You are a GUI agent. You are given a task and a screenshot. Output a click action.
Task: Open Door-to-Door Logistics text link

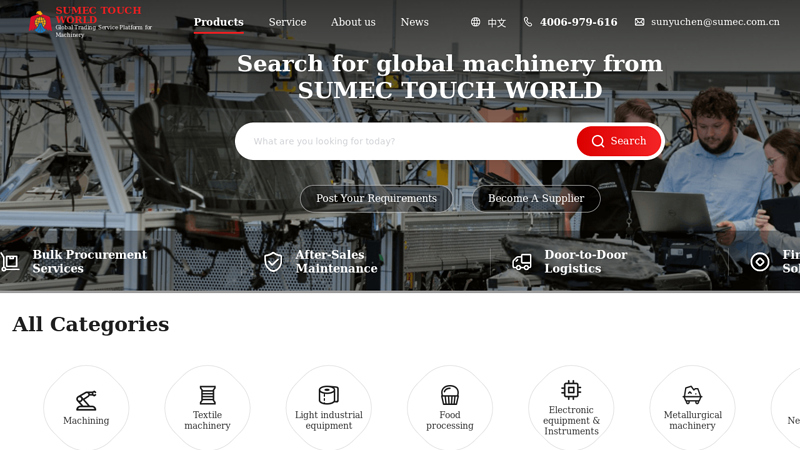tap(586, 262)
